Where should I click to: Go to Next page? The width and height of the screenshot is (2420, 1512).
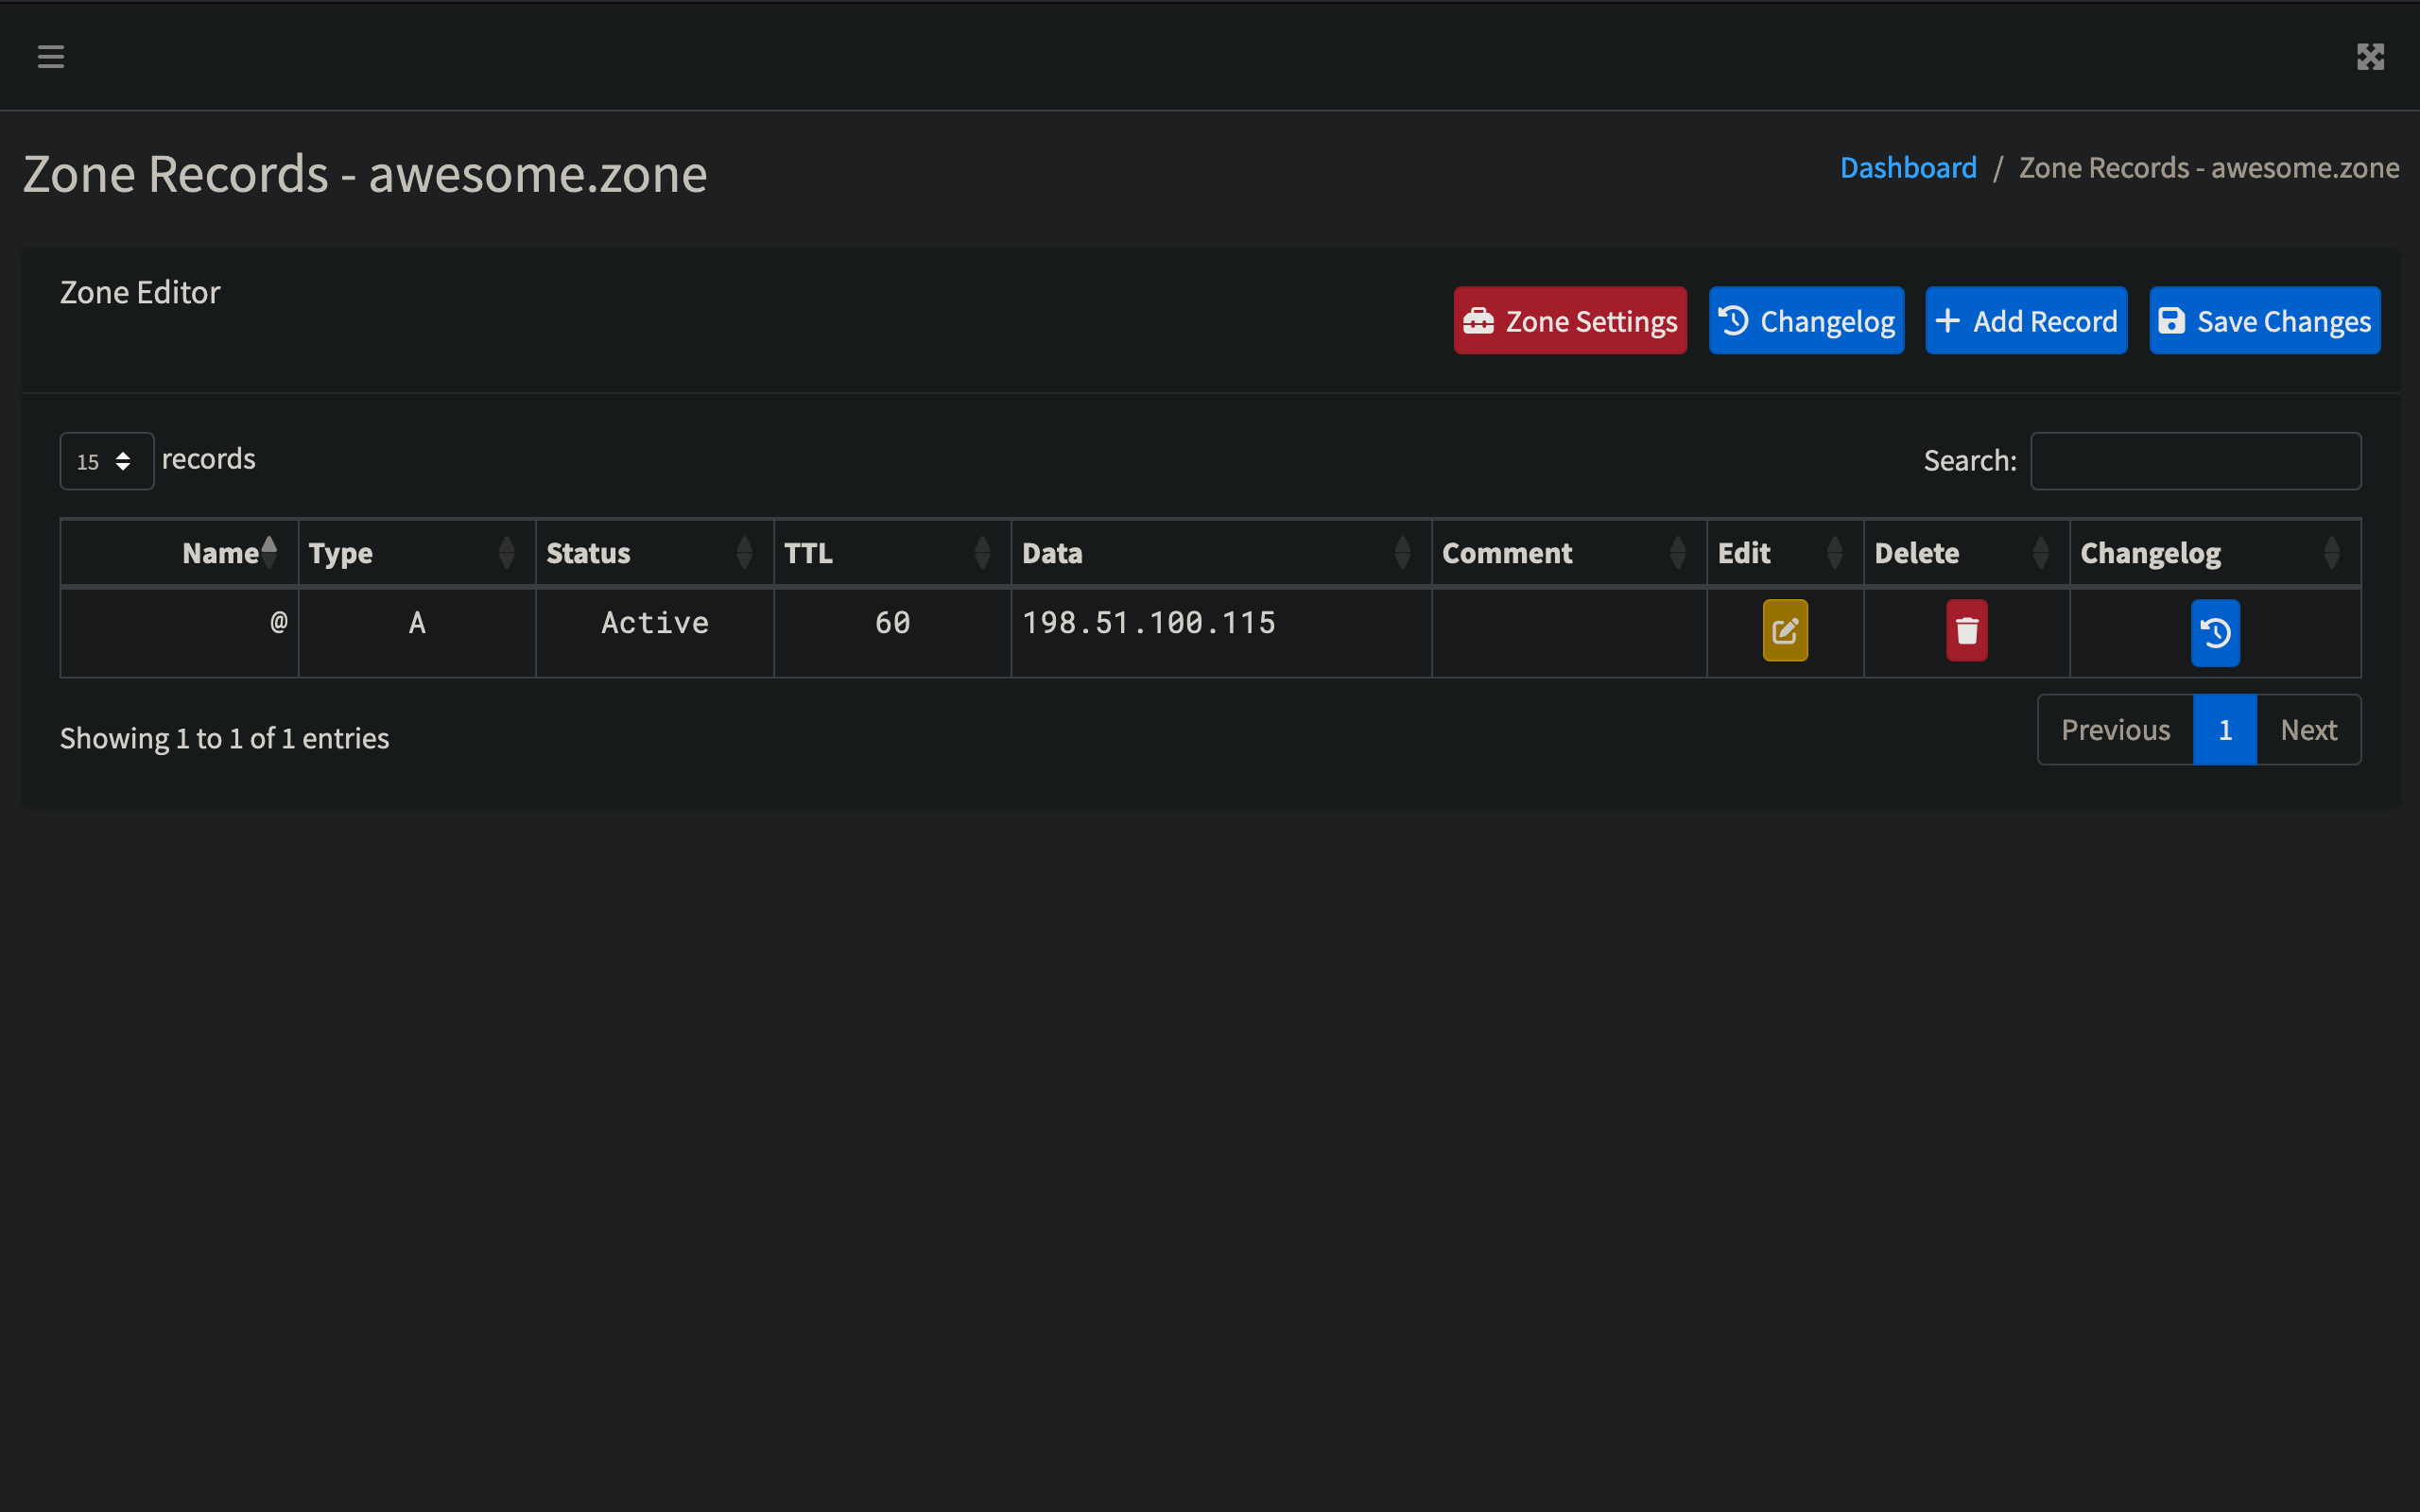tap(2309, 730)
